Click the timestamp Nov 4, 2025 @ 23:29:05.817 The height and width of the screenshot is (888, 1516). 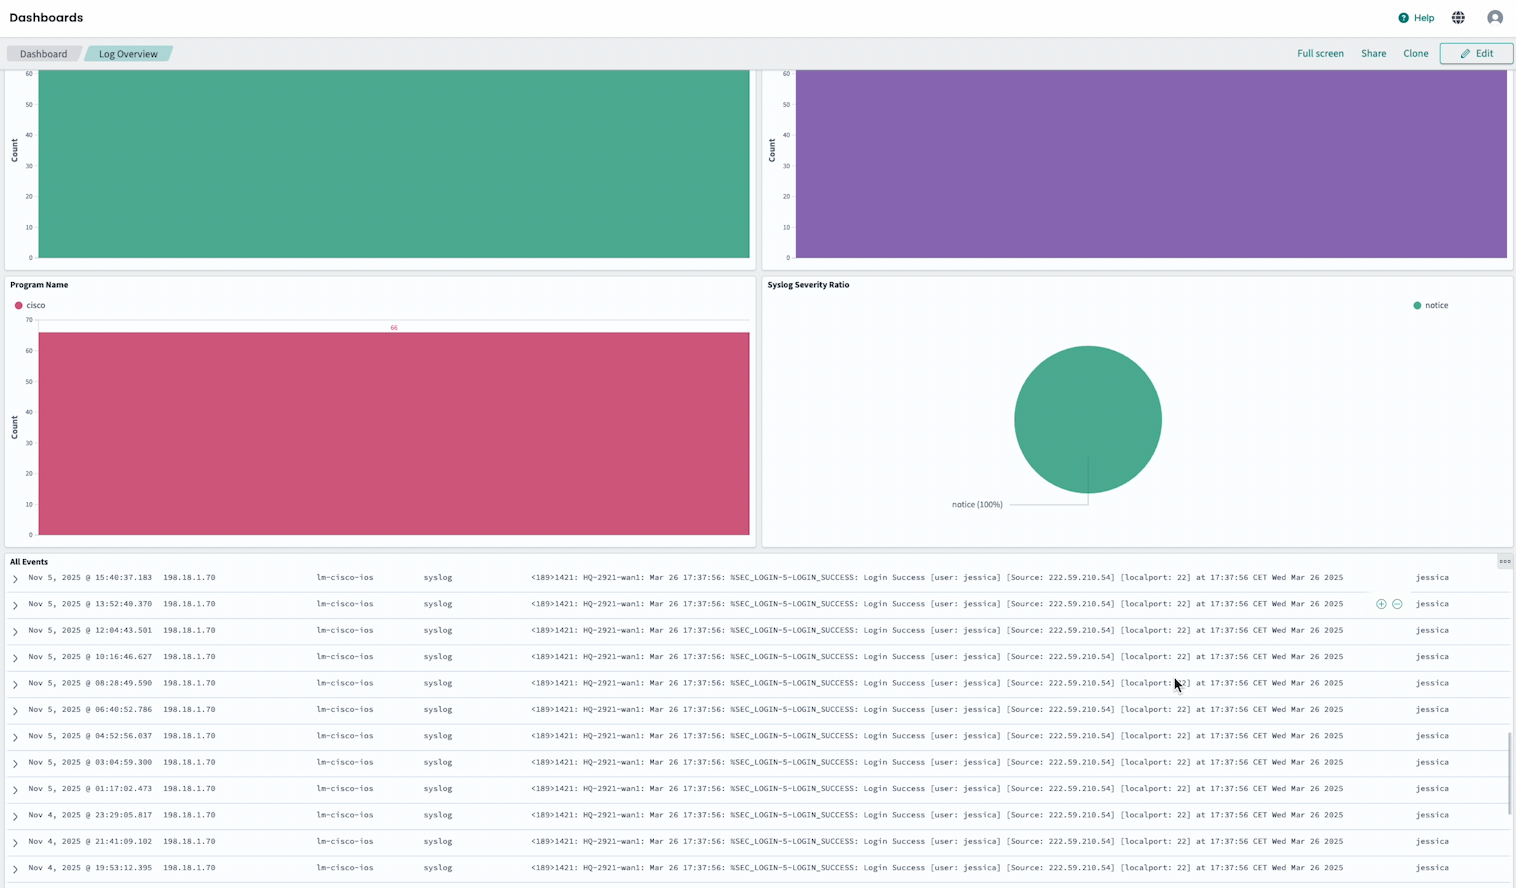pyautogui.click(x=90, y=815)
